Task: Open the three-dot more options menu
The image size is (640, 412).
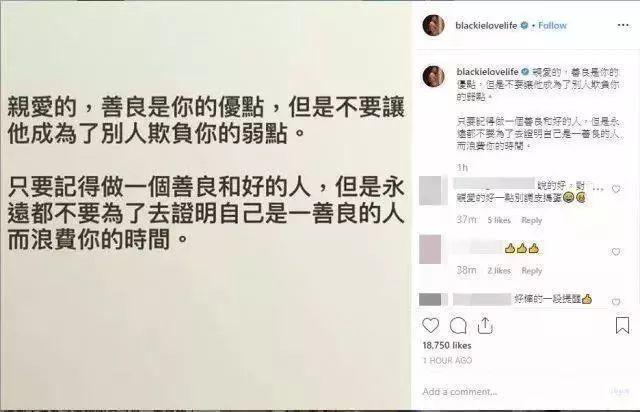Action: [x=623, y=25]
